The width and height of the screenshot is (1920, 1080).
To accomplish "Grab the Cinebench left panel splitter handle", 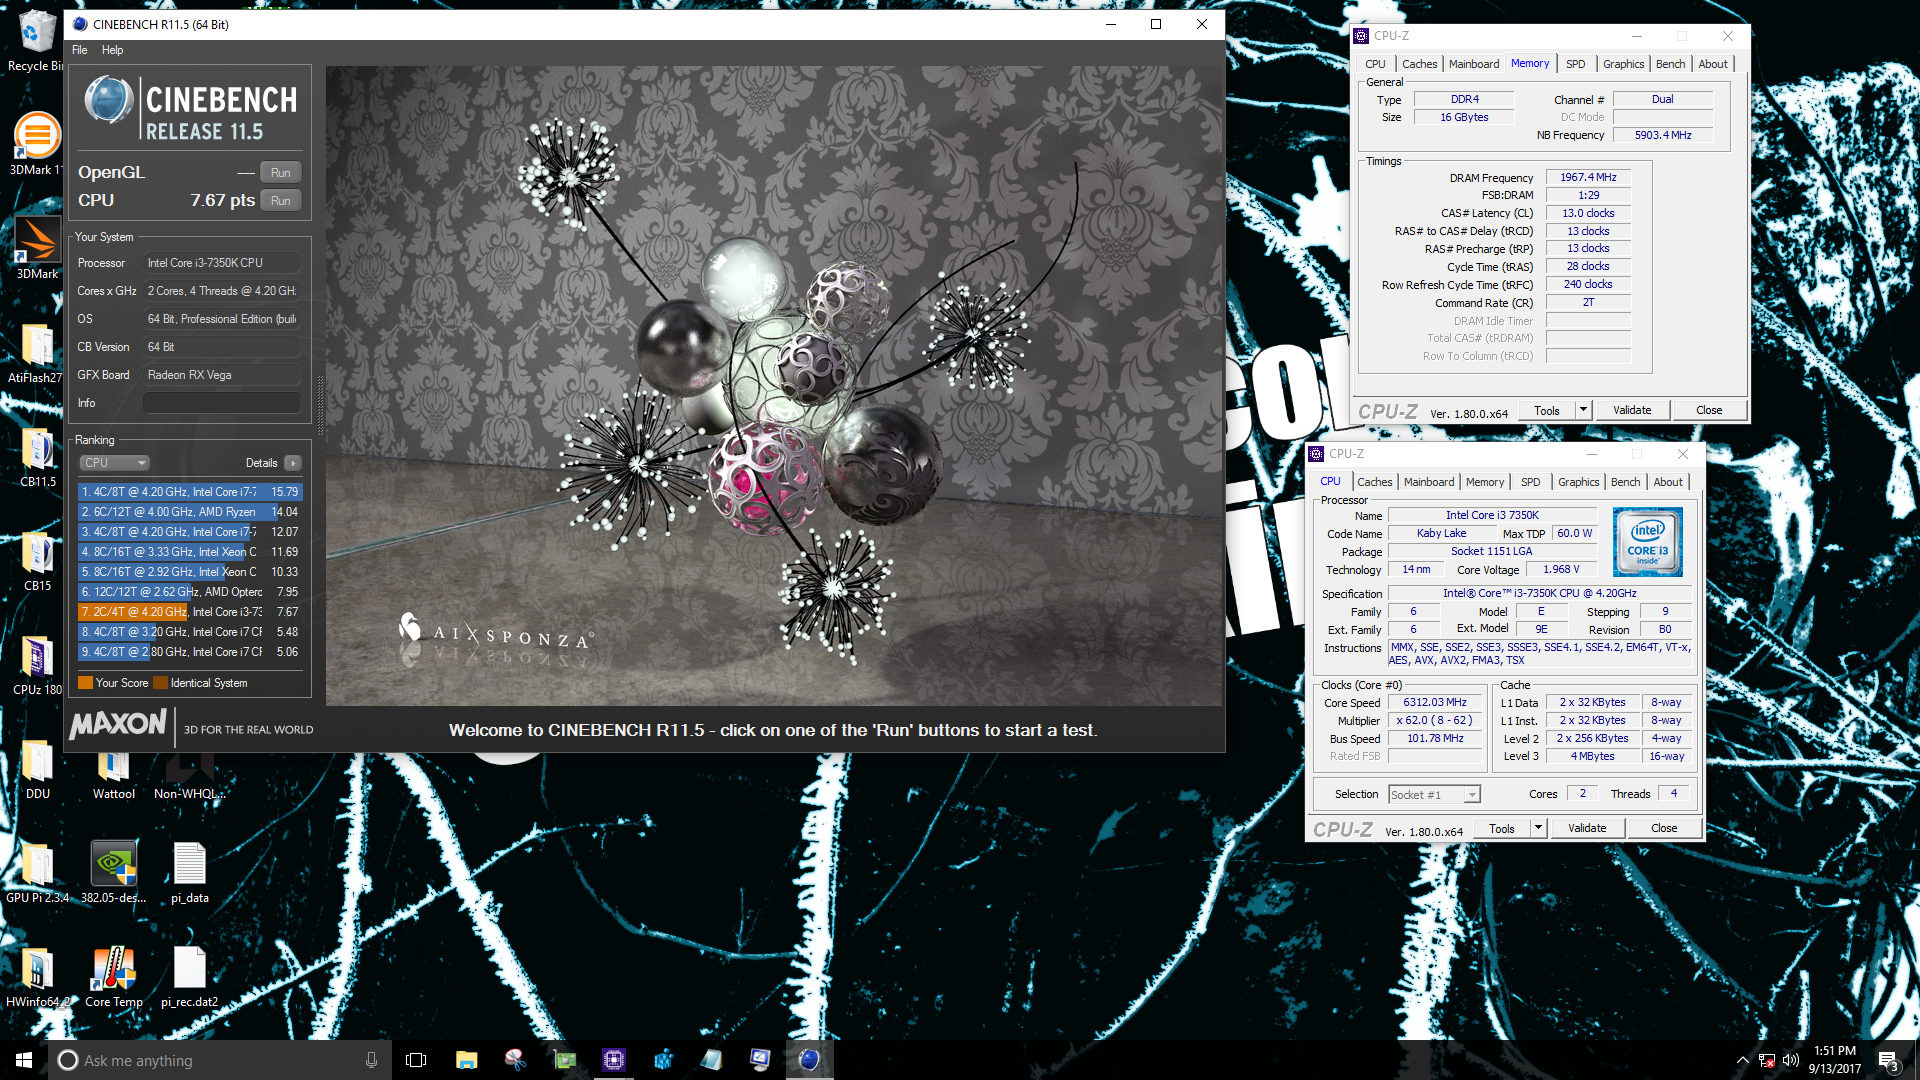I will click(320, 405).
